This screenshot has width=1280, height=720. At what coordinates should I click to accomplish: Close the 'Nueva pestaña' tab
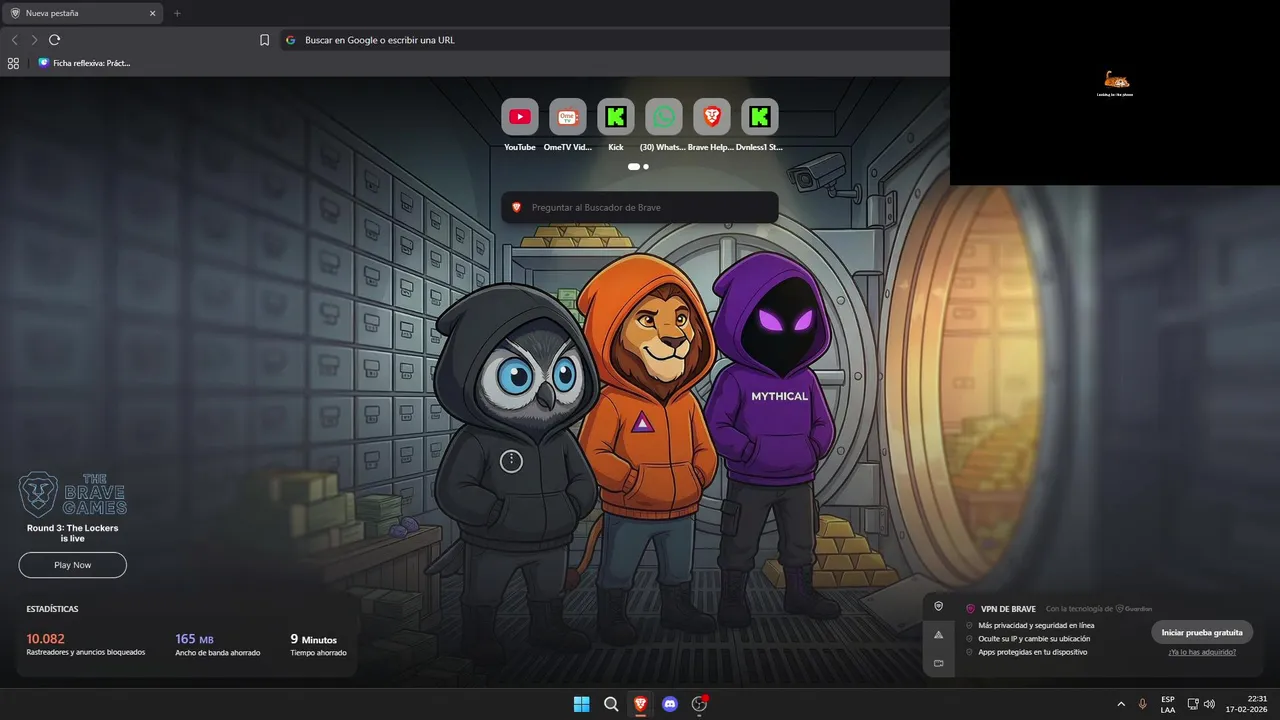click(153, 13)
